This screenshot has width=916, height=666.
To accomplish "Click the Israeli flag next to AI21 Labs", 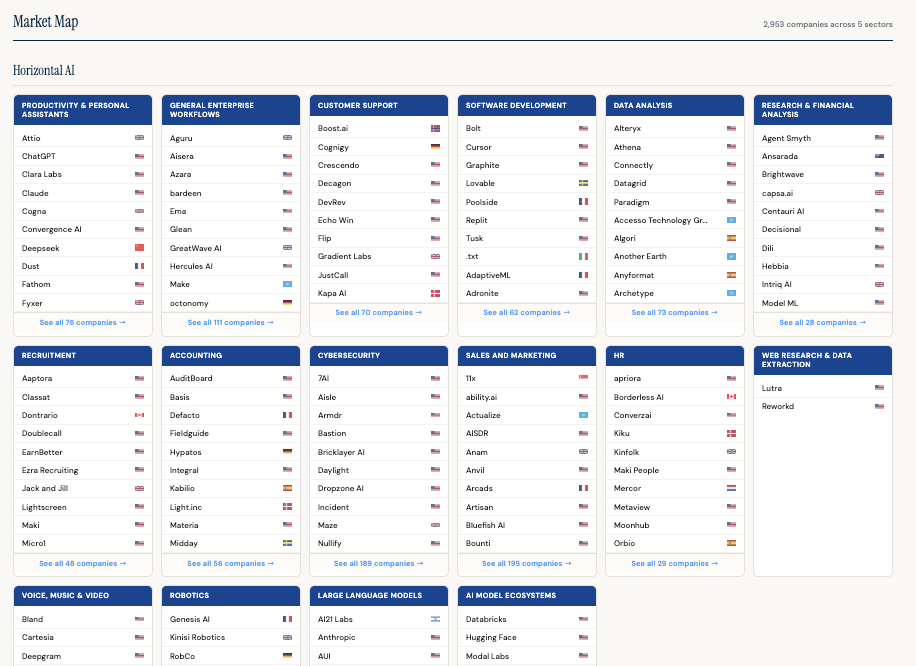I will (434, 618).
